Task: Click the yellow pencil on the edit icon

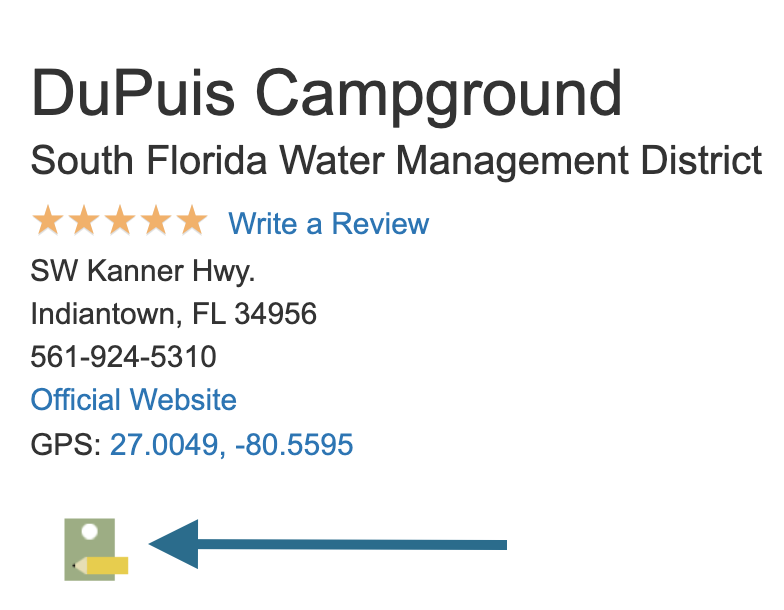Action: click(x=100, y=566)
